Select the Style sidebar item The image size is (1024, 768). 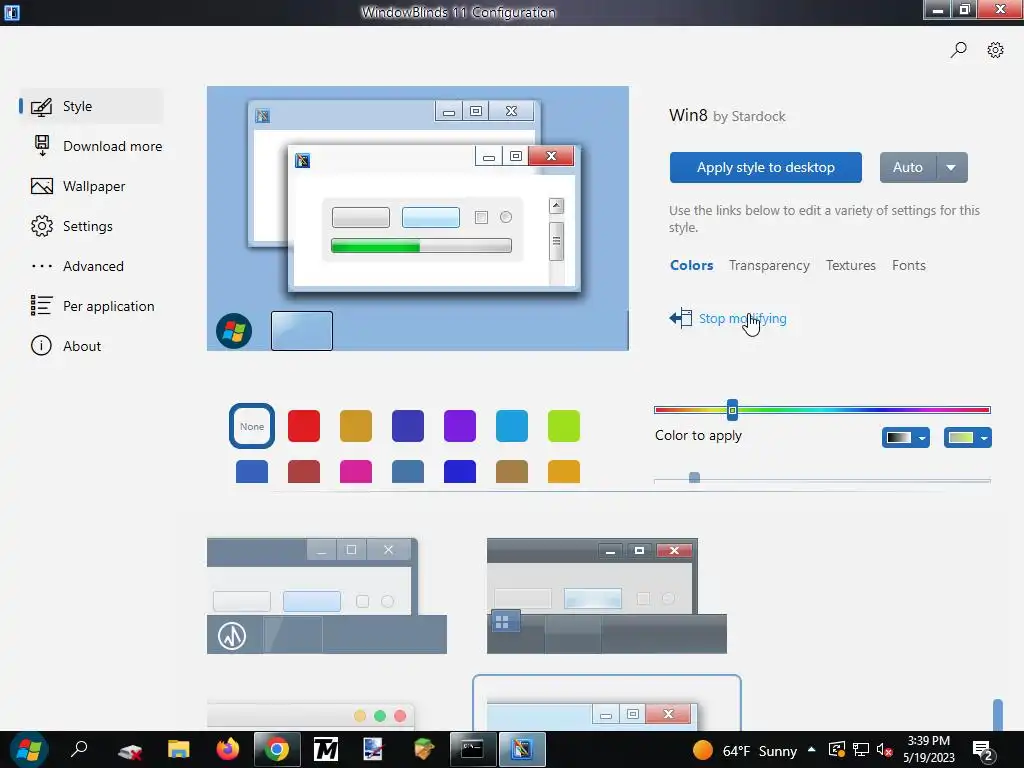[x=91, y=106]
